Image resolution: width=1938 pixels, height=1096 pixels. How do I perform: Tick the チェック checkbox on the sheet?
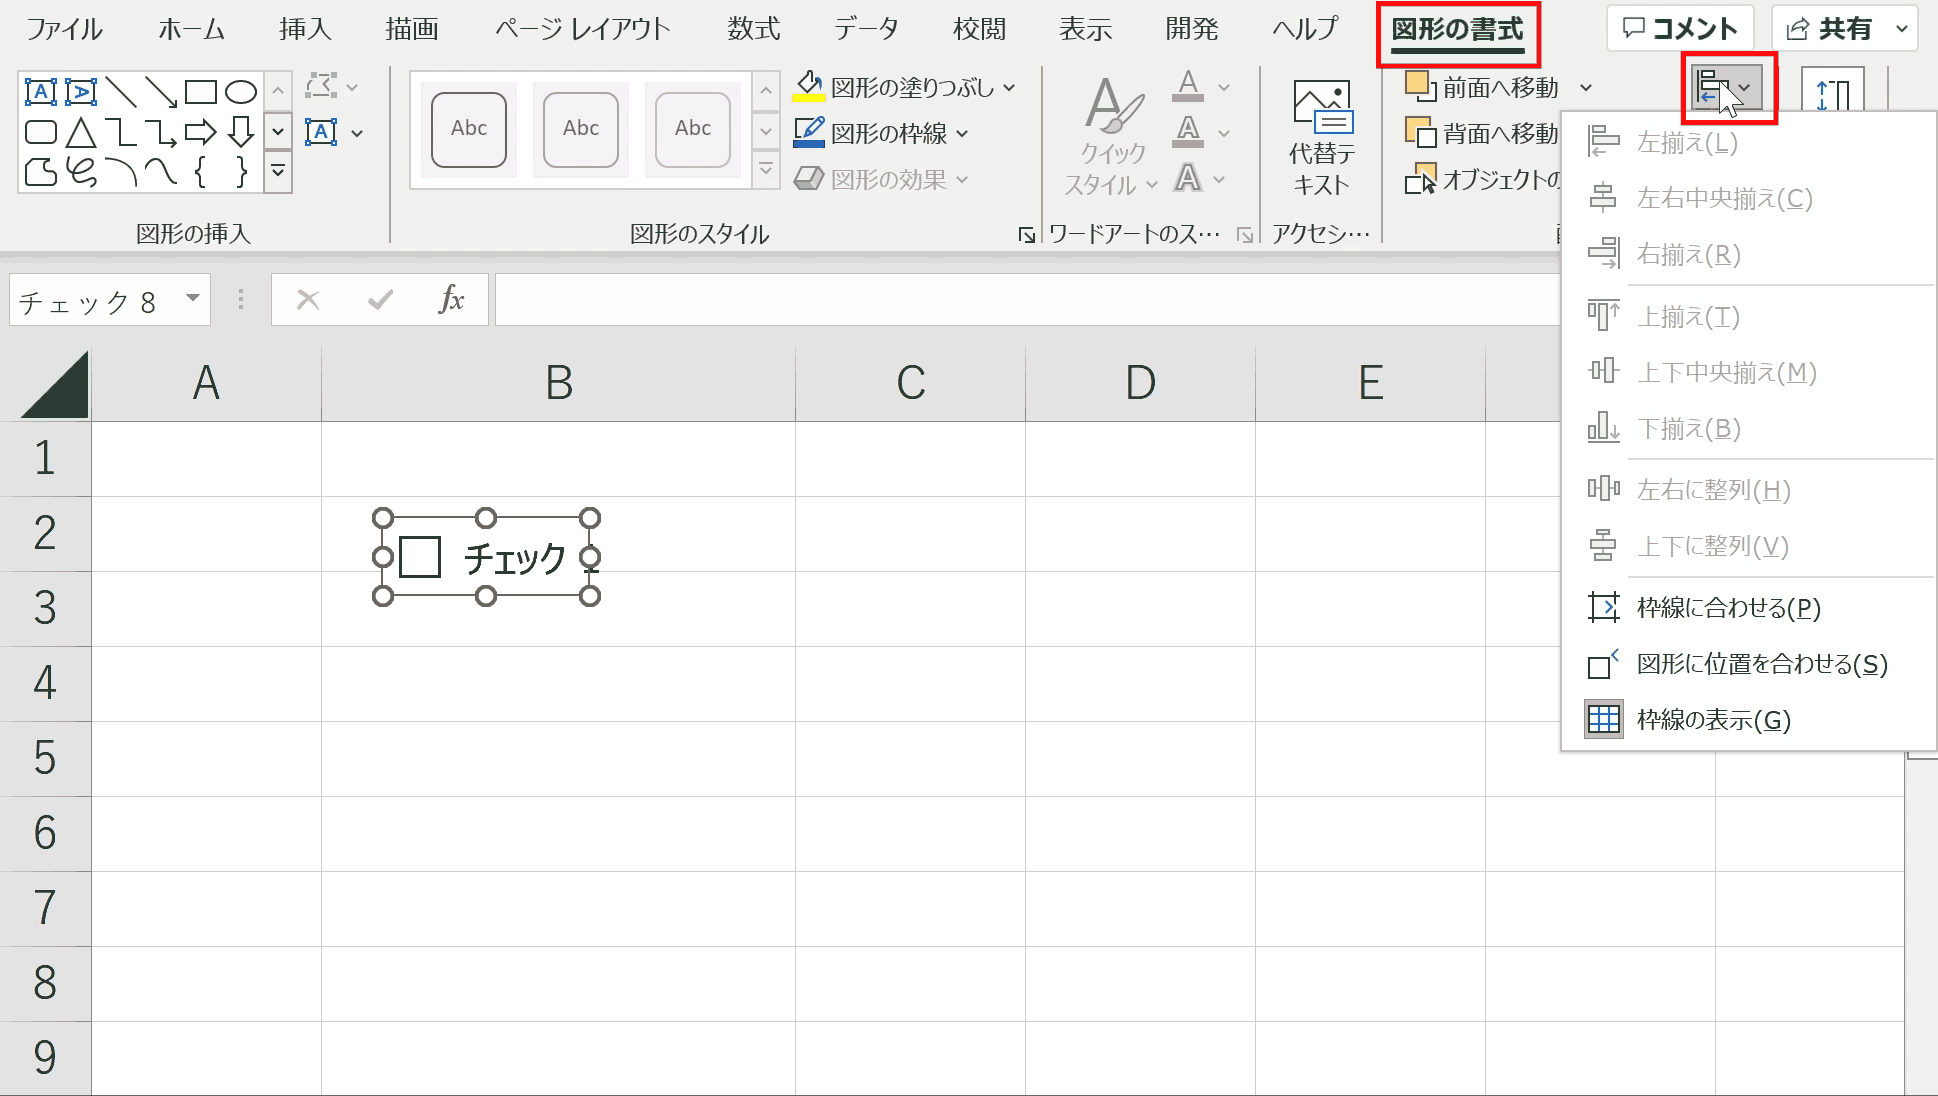coord(420,557)
